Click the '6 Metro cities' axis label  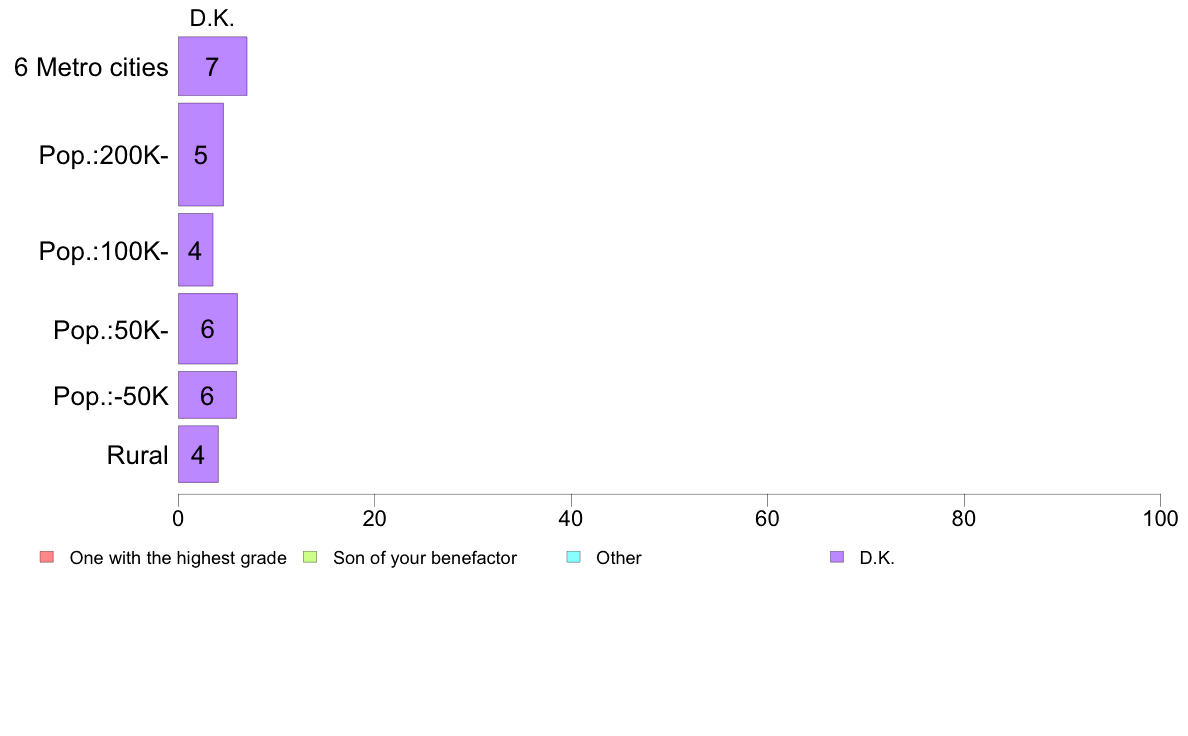(x=91, y=67)
